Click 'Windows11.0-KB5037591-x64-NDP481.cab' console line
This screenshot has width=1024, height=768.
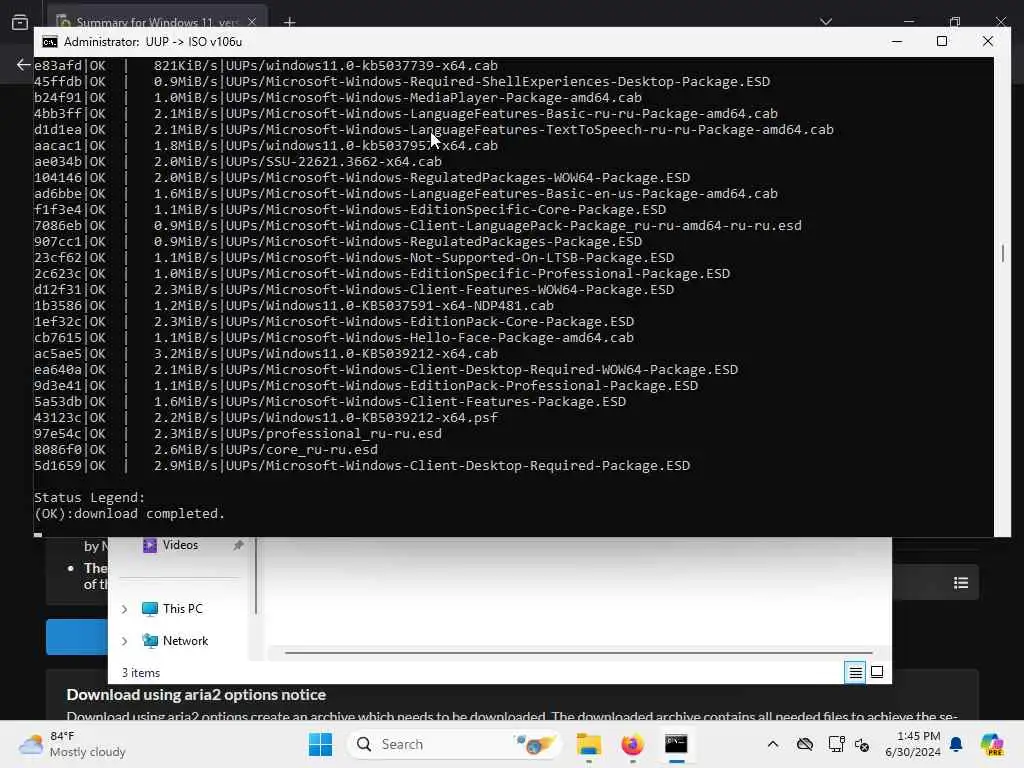click(409, 306)
